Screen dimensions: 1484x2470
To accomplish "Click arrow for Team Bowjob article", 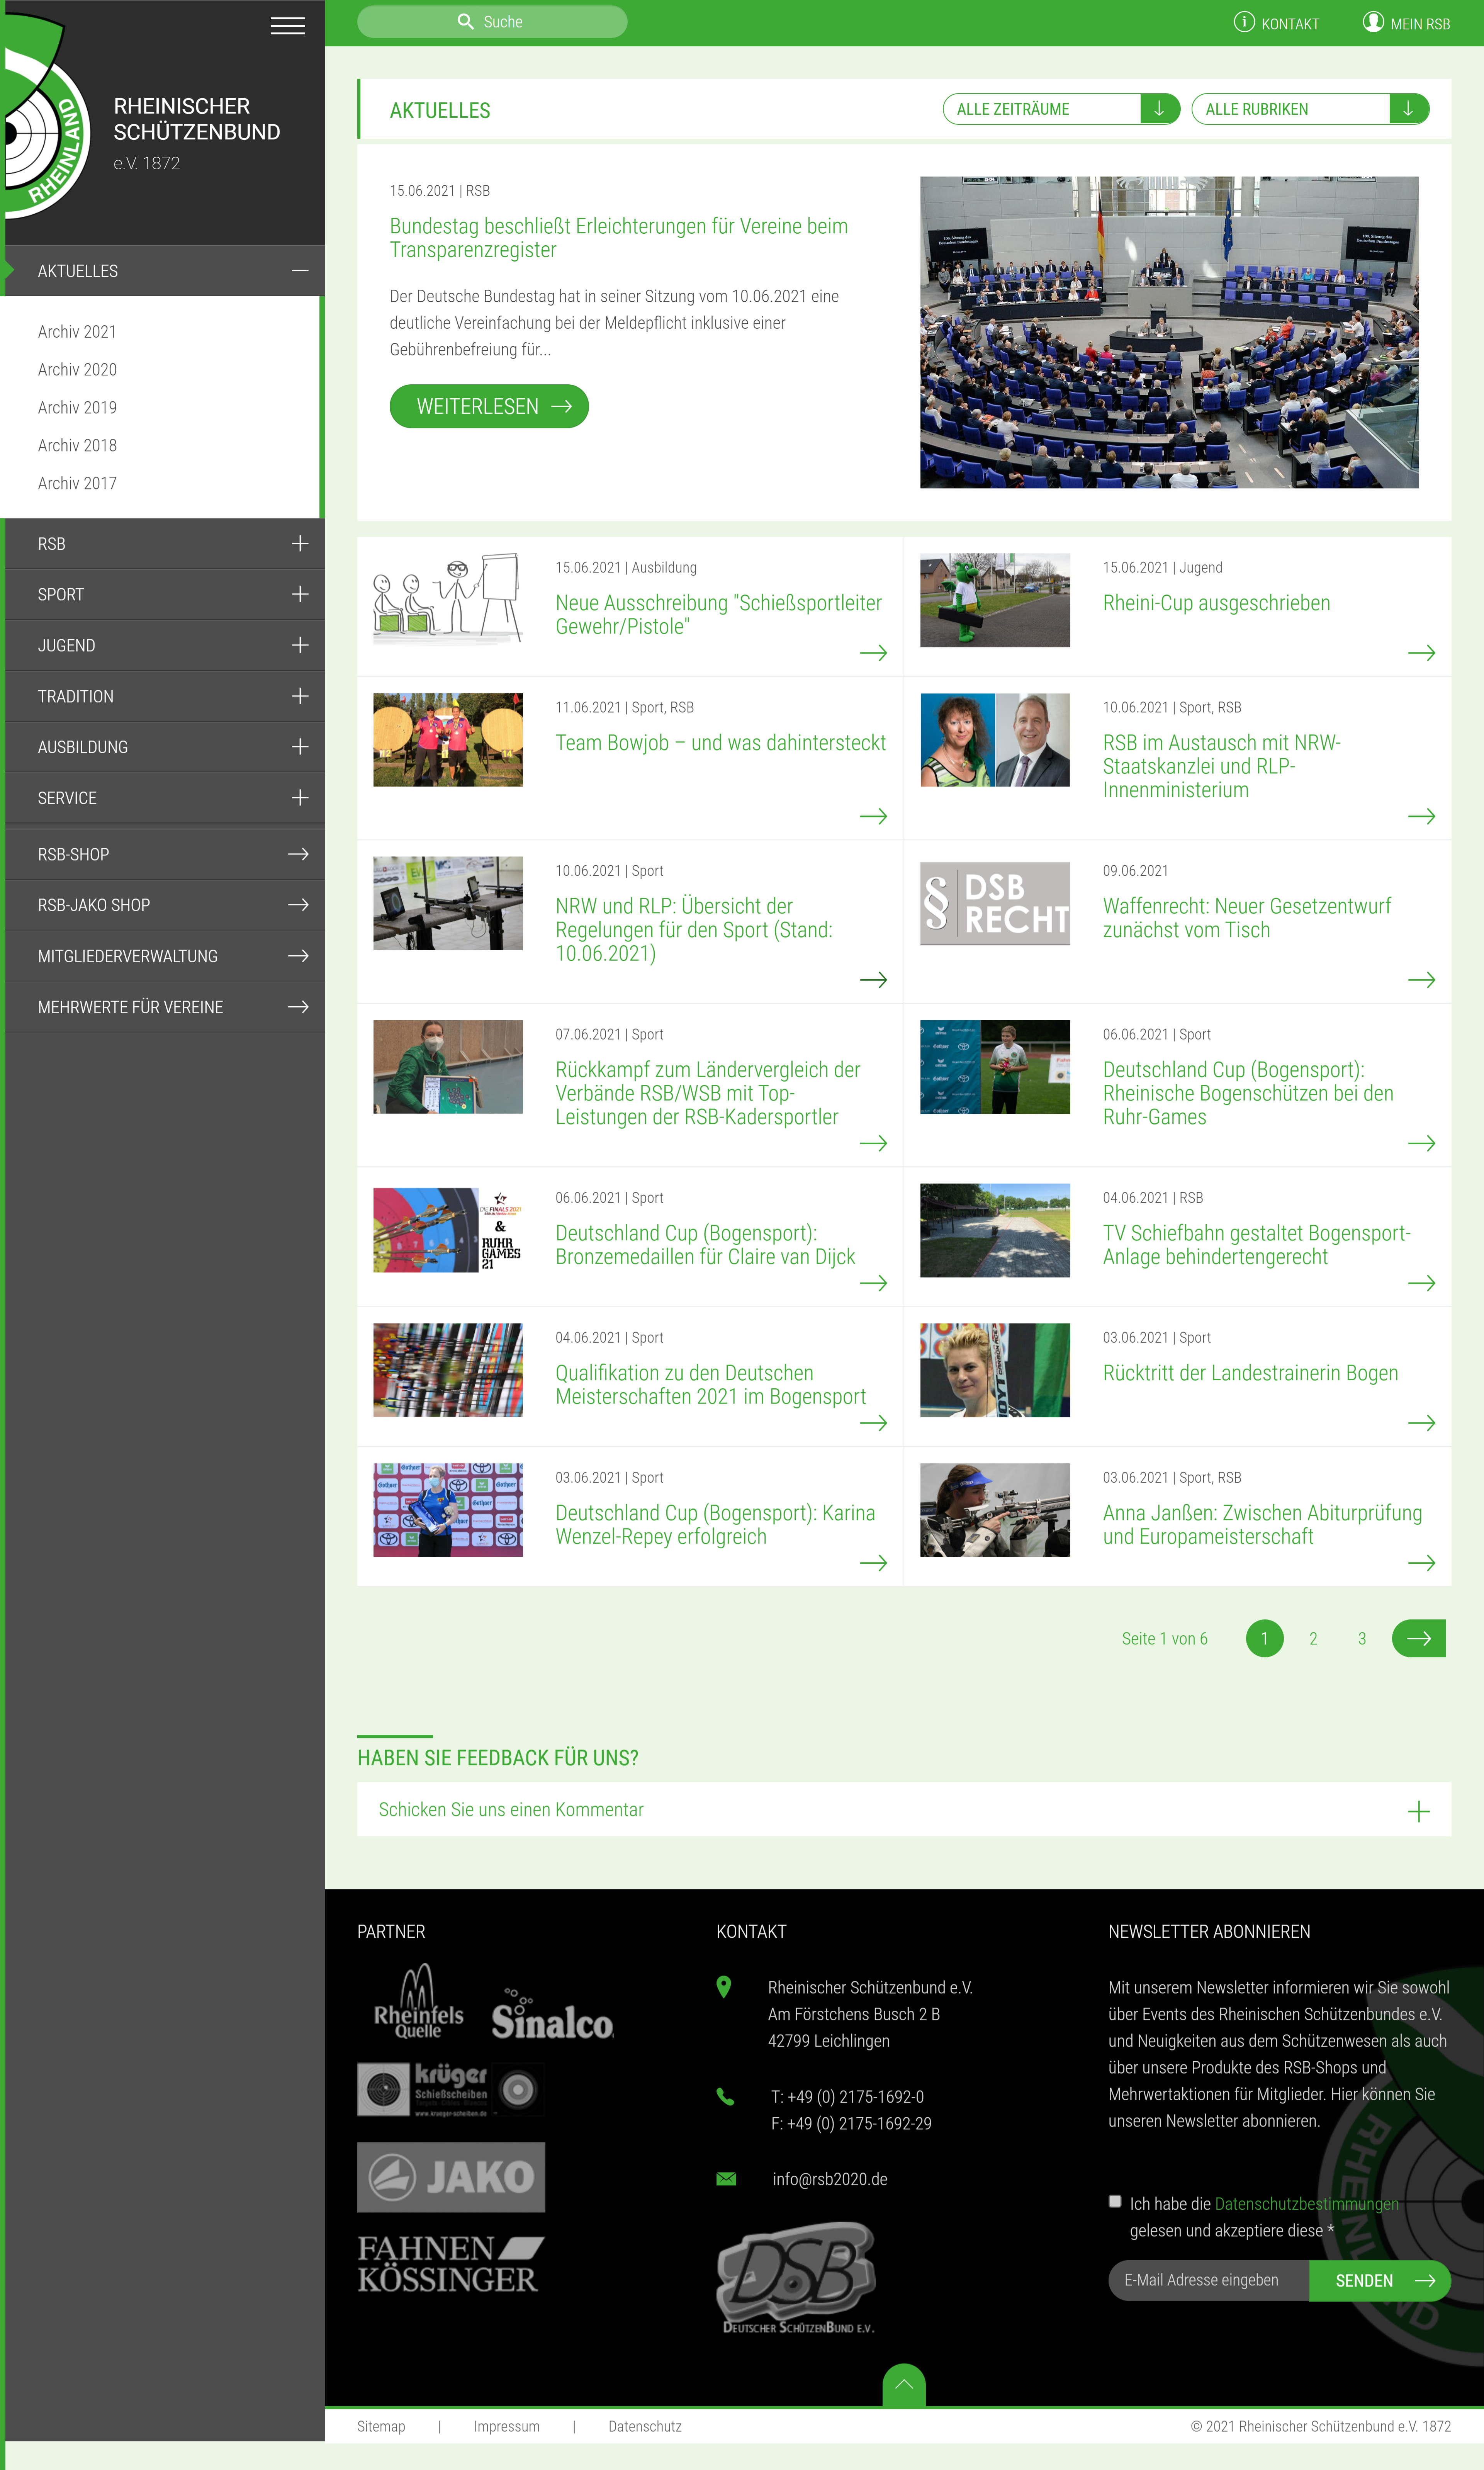I will (873, 816).
